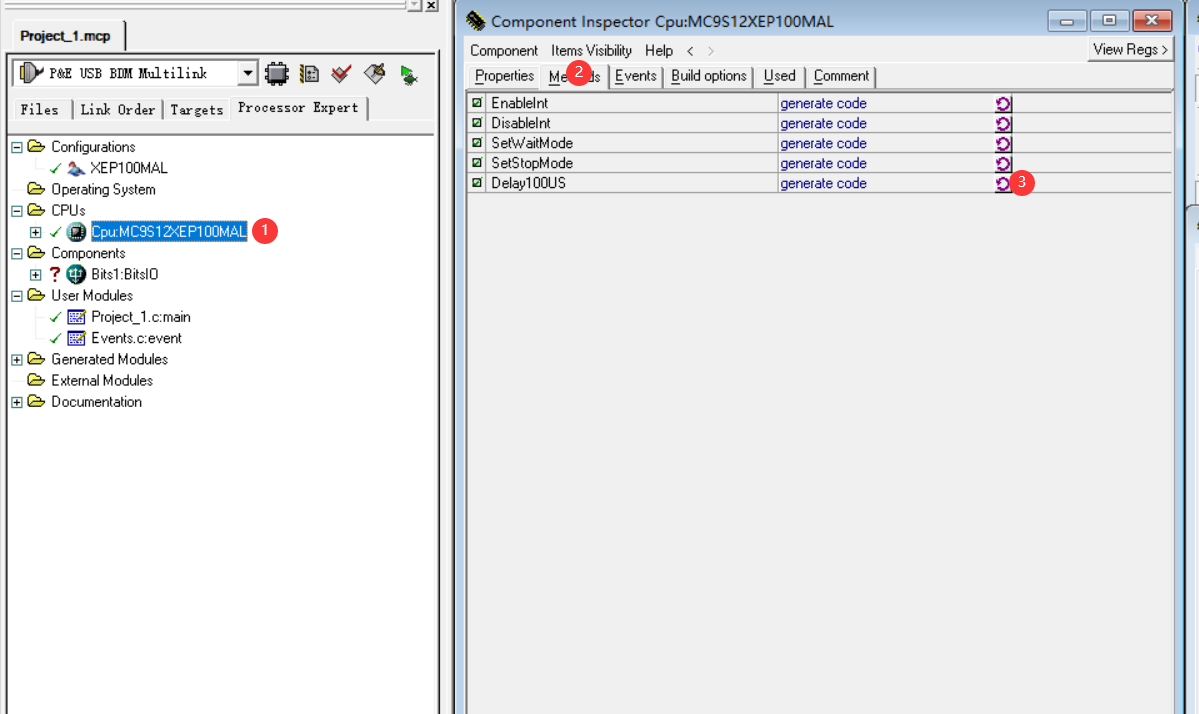The height and width of the screenshot is (714, 1199).
Task: Click the question mark beside Bits1:BitsIO
Action: [x=54, y=274]
